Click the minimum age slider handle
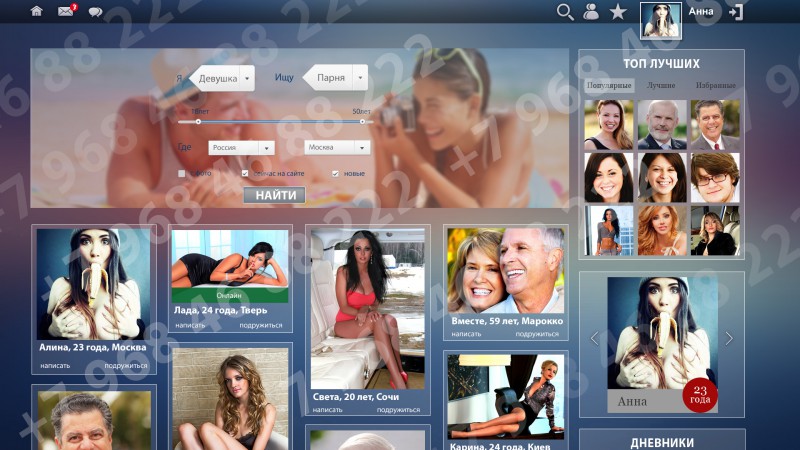Screen dimensions: 800x450 tap(198, 121)
